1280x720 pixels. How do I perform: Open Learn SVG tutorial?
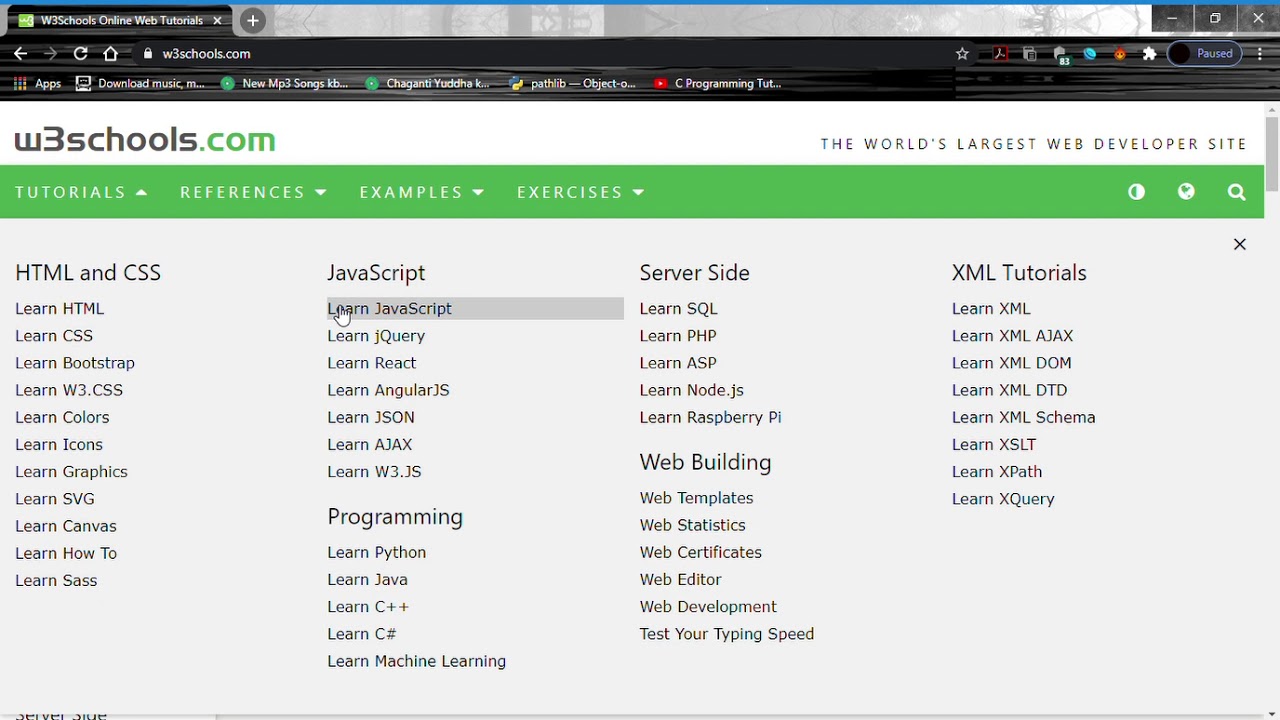[55, 499]
